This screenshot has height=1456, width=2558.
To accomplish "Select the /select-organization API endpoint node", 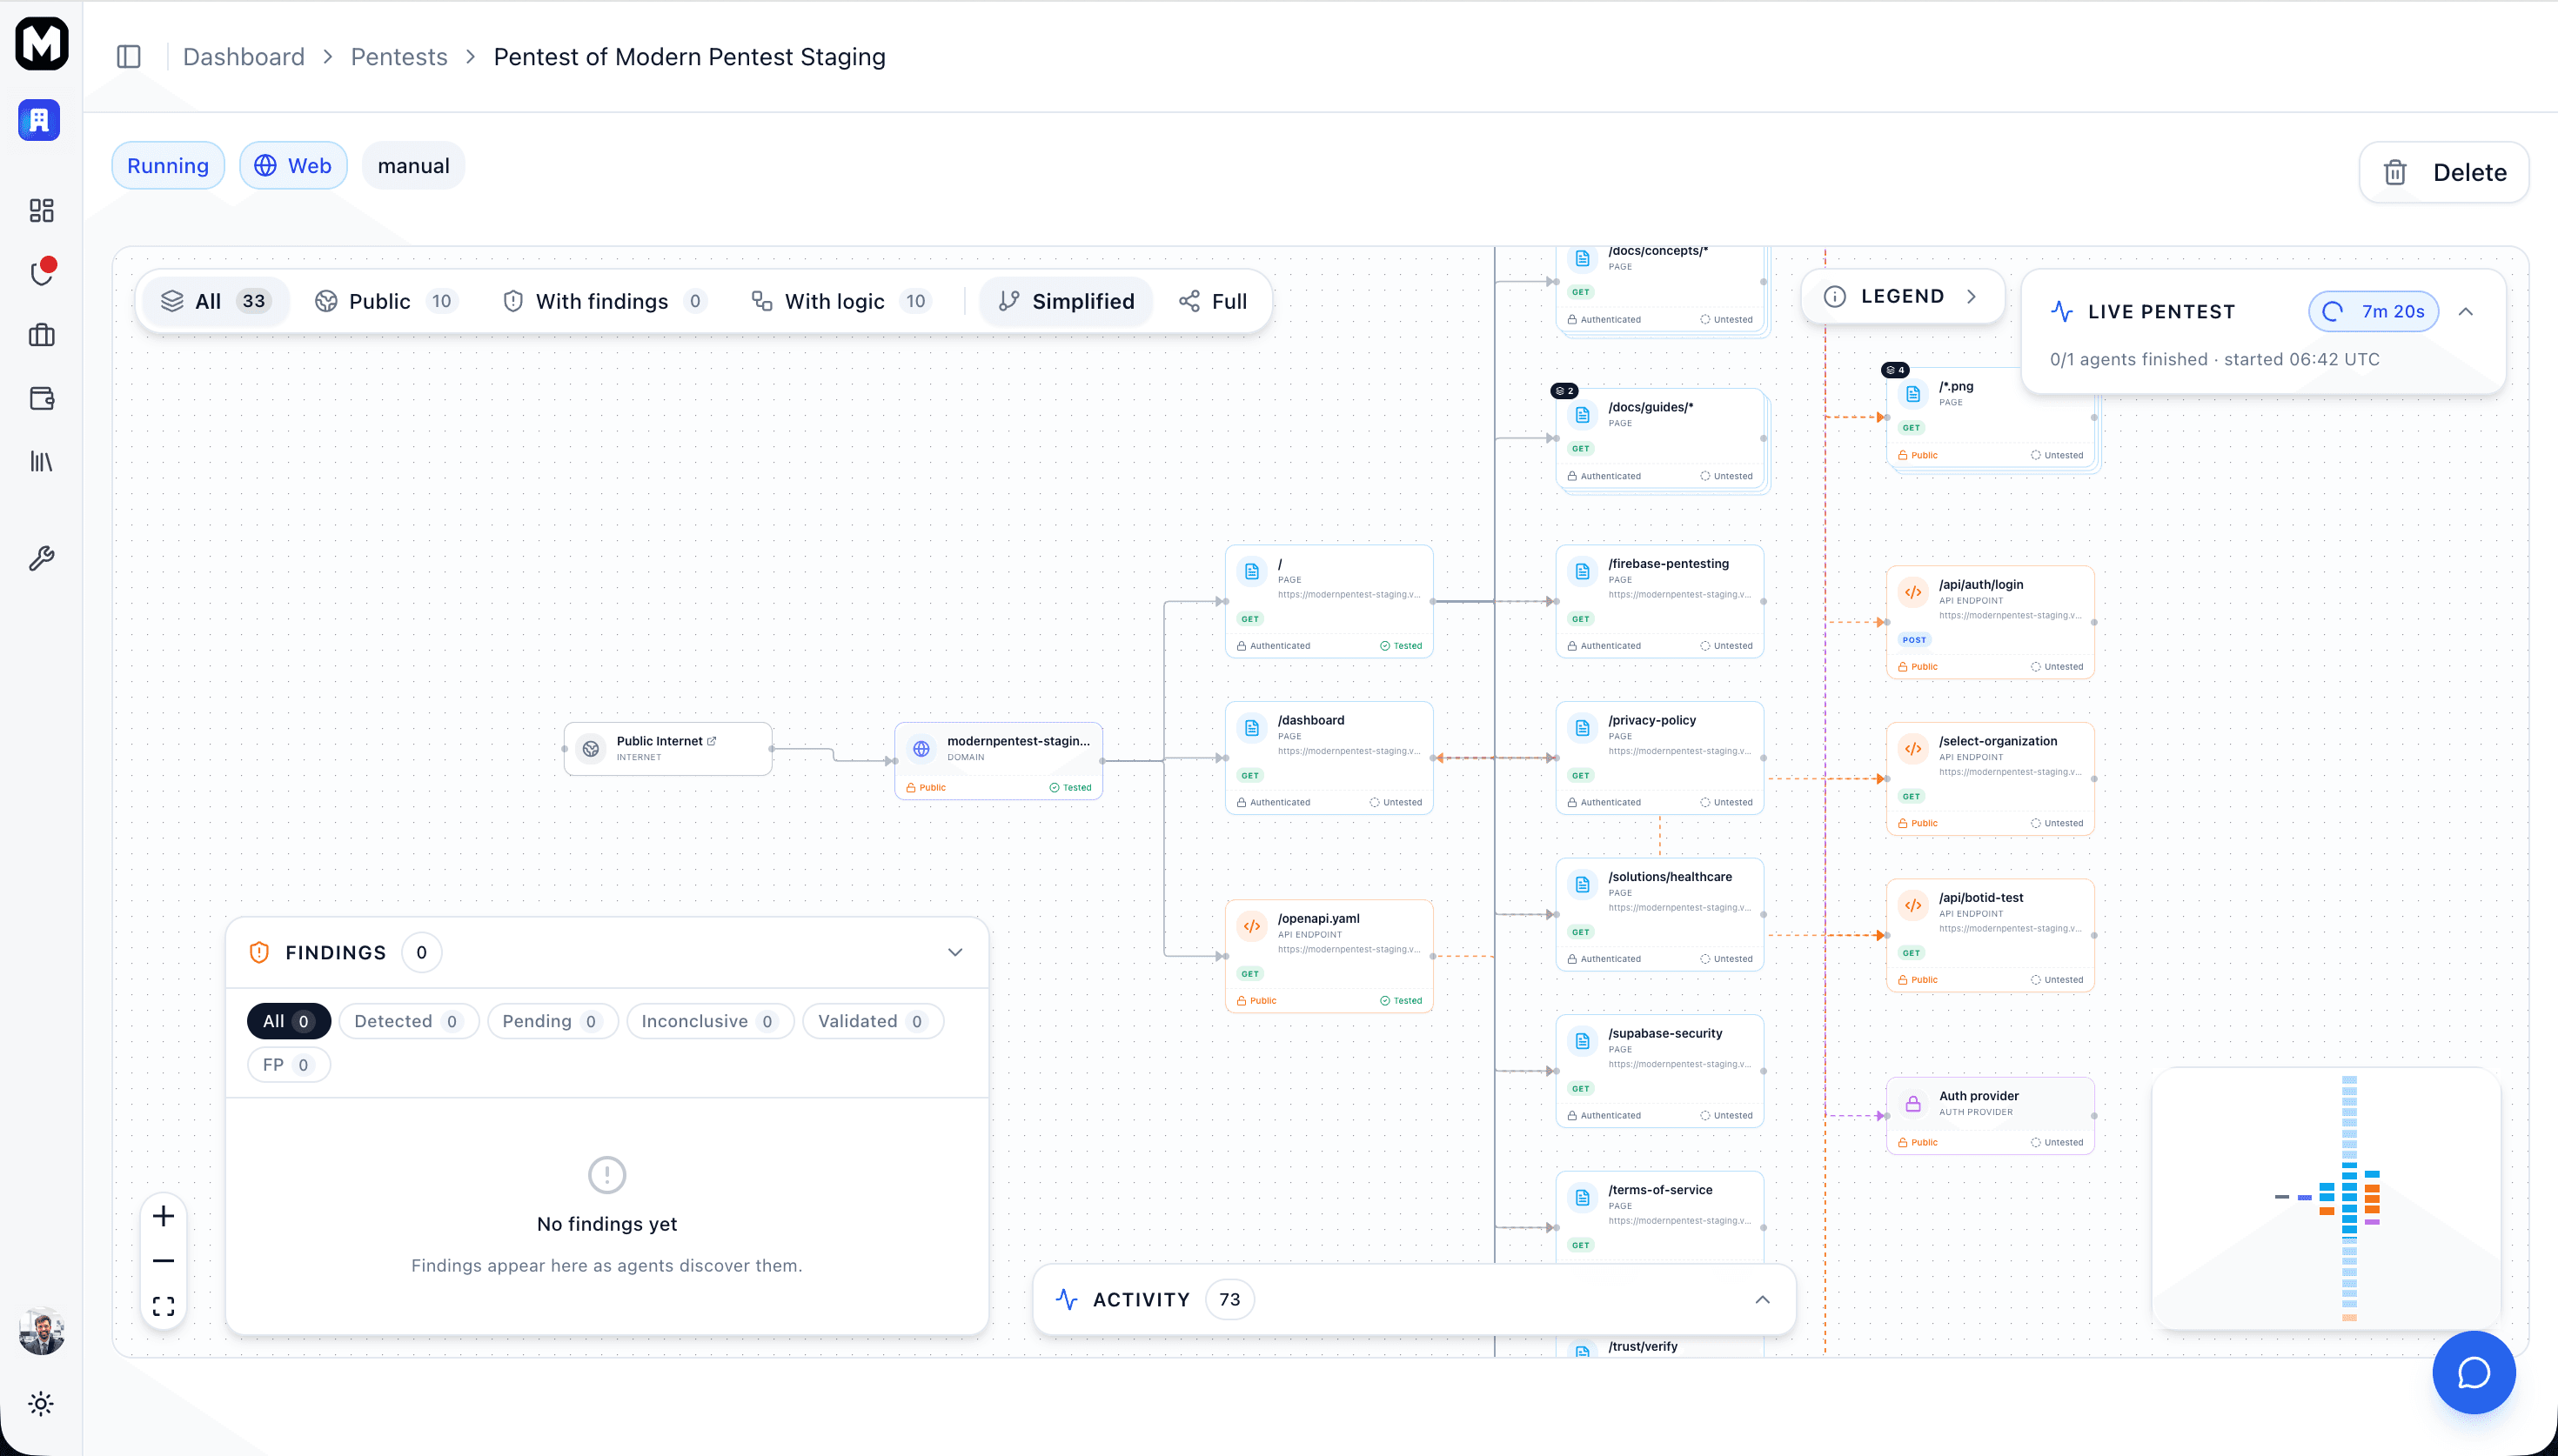I will click(x=1991, y=779).
